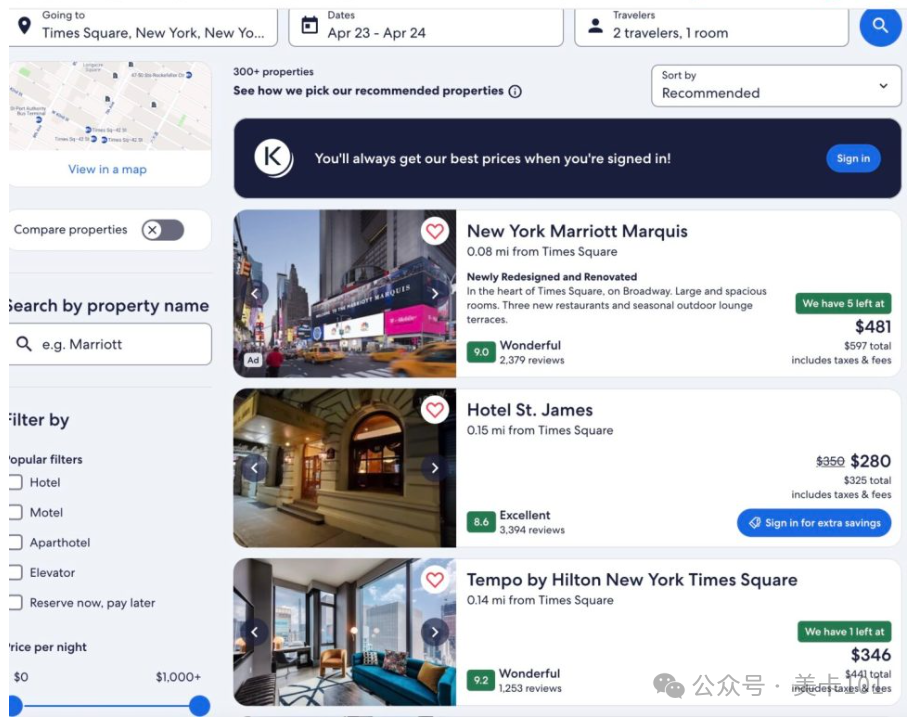Open New York Marriott Marquis listing title

click(577, 231)
